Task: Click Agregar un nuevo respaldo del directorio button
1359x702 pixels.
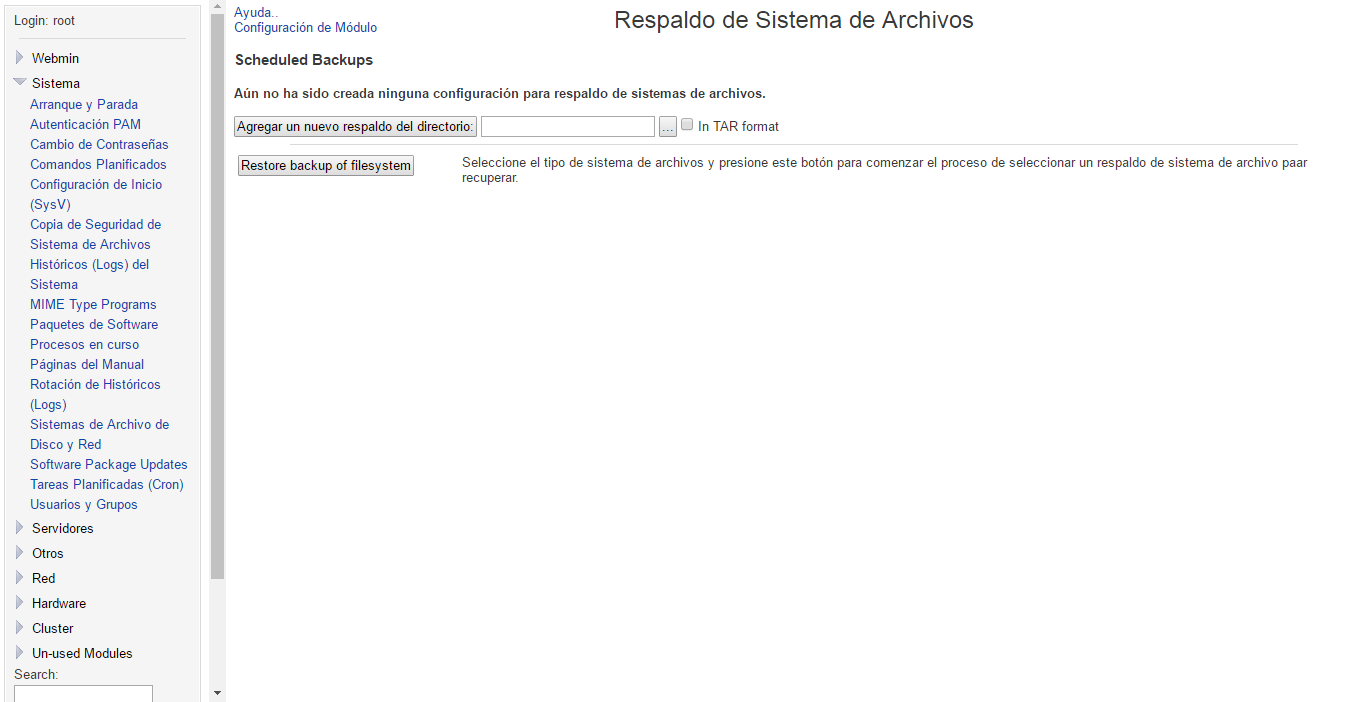Action: [355, 127]
